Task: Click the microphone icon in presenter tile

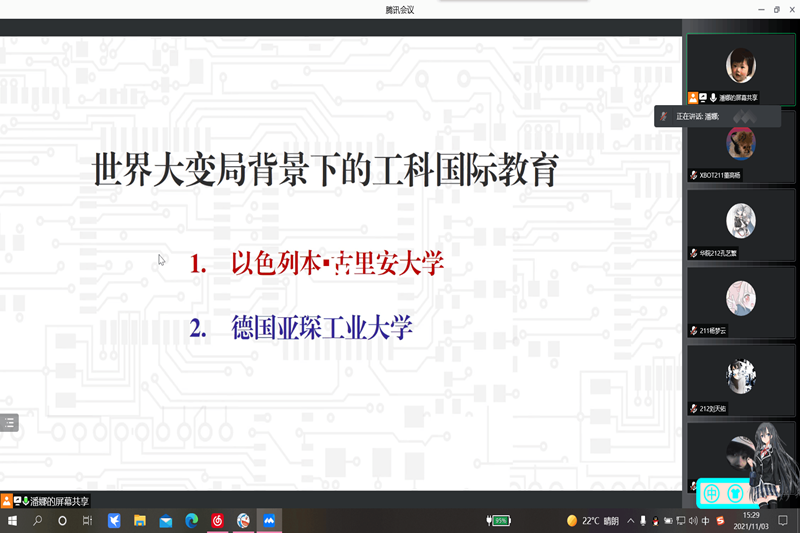Action: (713, 97)
